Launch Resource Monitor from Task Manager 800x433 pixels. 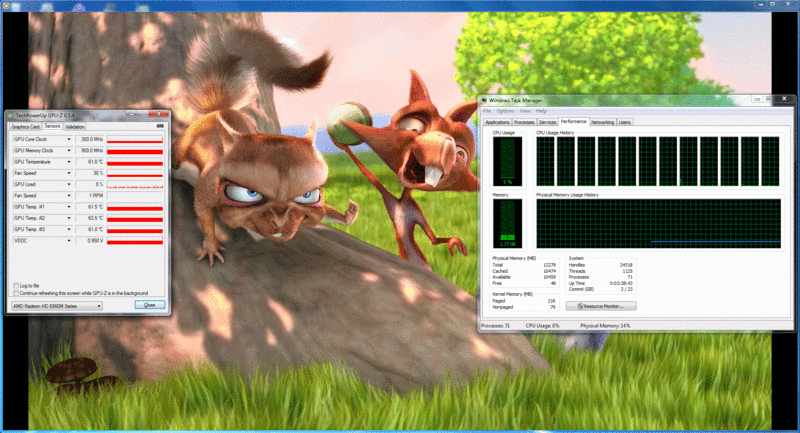[601, 306]
